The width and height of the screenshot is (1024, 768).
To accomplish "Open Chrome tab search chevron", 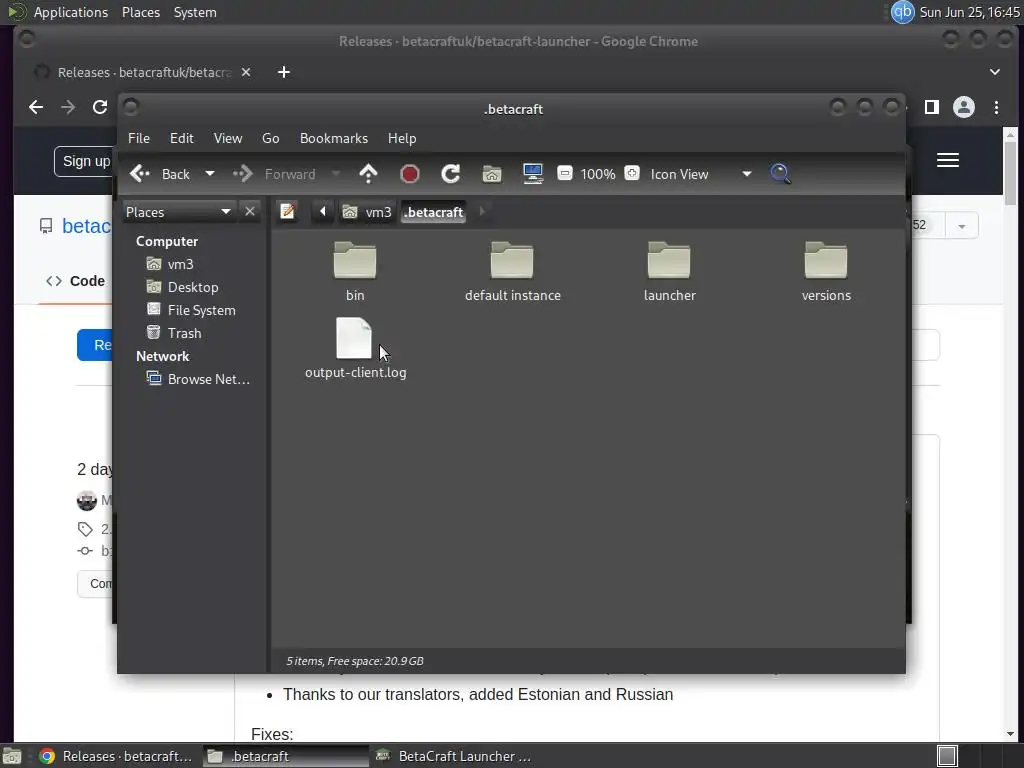I will pos(995,72).
